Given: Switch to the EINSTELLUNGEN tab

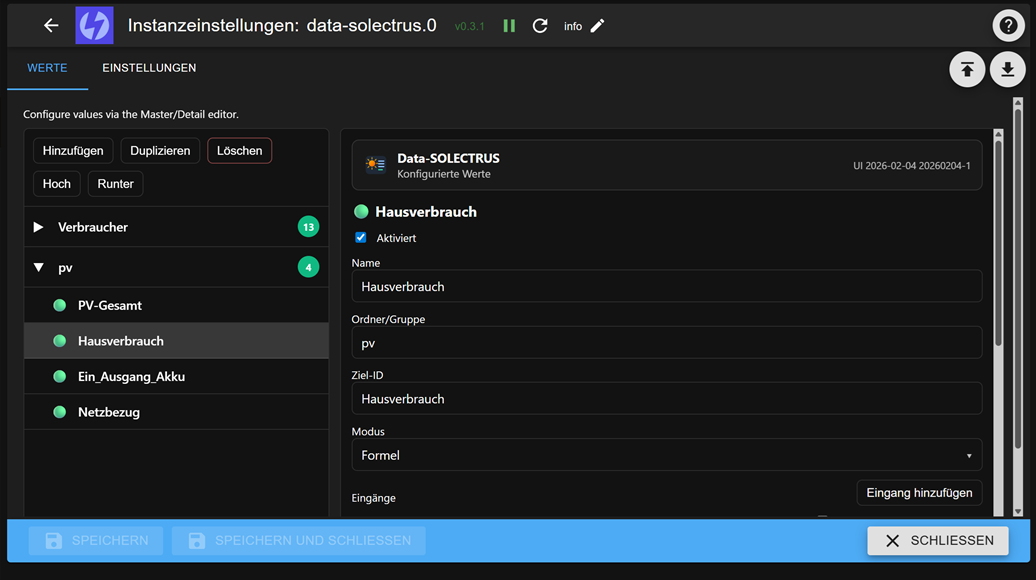Looking at the screenshot, I should (149, 68).
